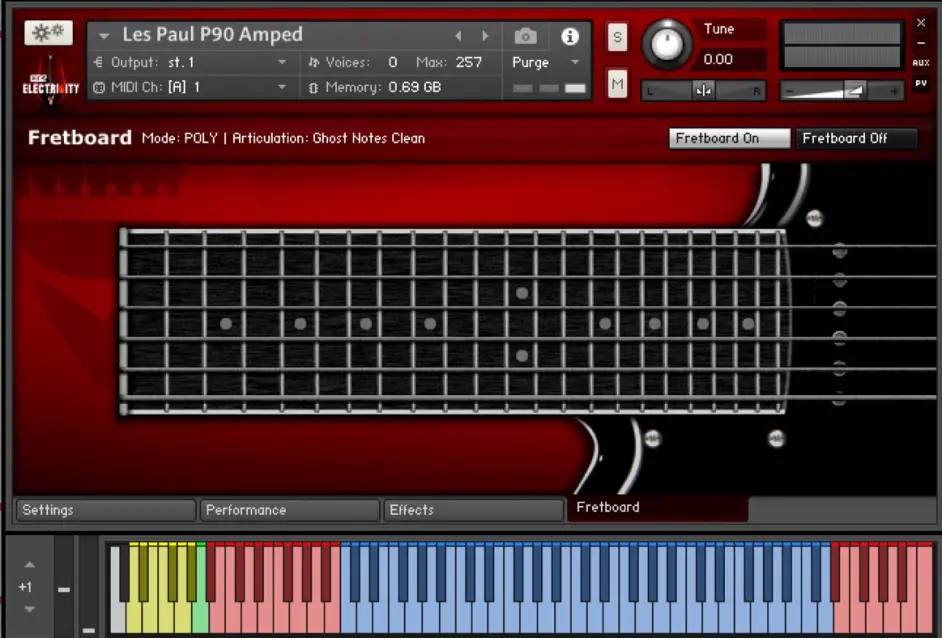The width and height of the screenshot is (942, 638).
Task: Mute the instrument with the M button
Action: [617, 84]
